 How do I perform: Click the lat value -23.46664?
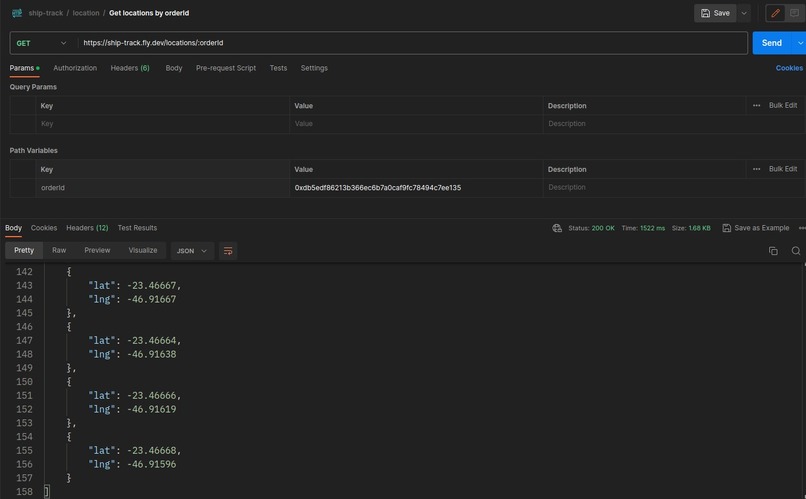tap(152, 340)
